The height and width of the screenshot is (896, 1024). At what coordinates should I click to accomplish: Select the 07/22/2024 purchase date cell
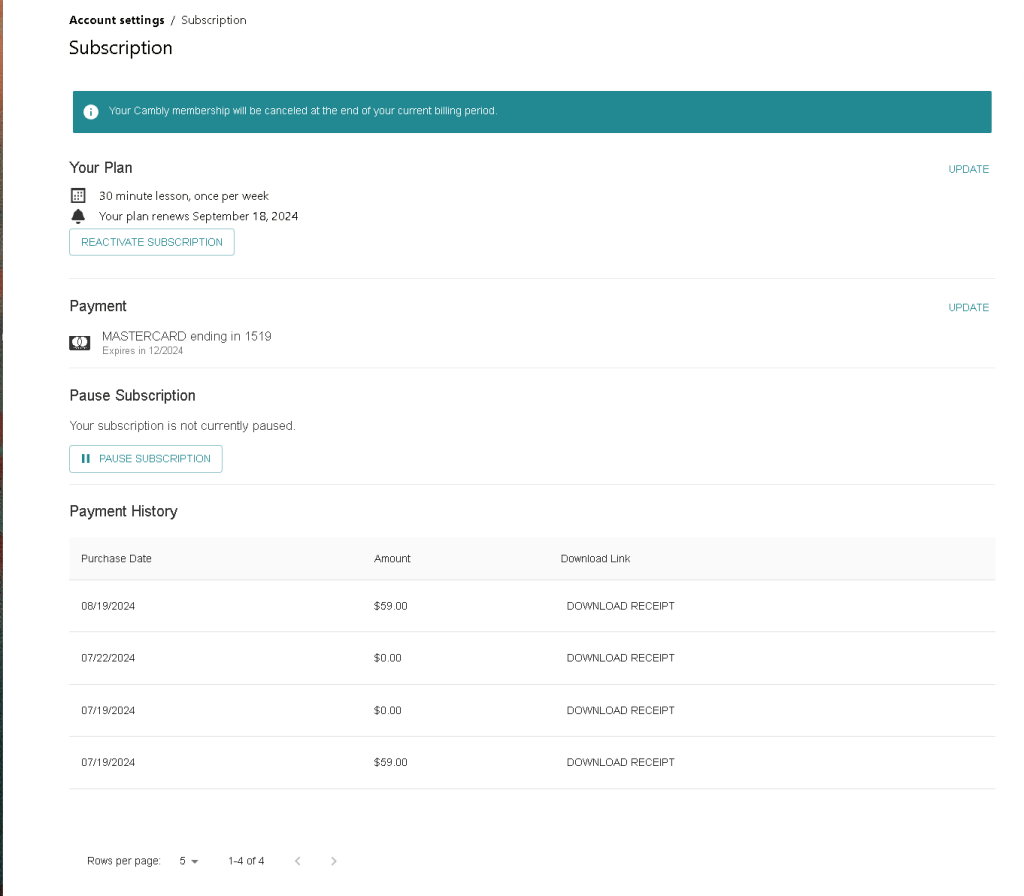pyautogui.click(x=108, y=658)
